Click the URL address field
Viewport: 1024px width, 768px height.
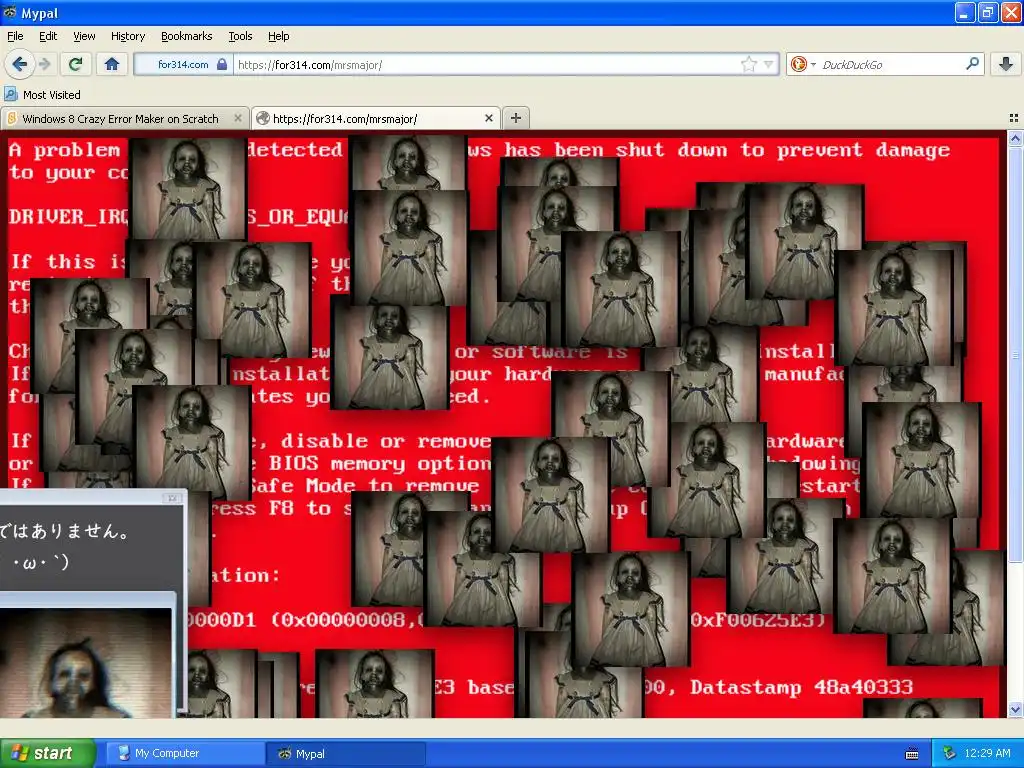pos(487,64)
